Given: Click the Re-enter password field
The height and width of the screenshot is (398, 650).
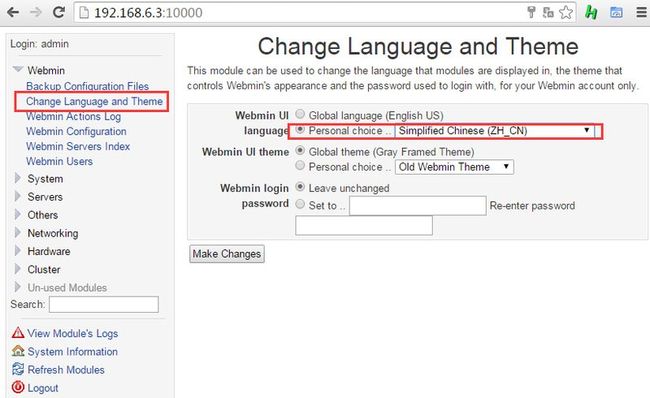Looking at the screenshot, I should pos(364,226).
